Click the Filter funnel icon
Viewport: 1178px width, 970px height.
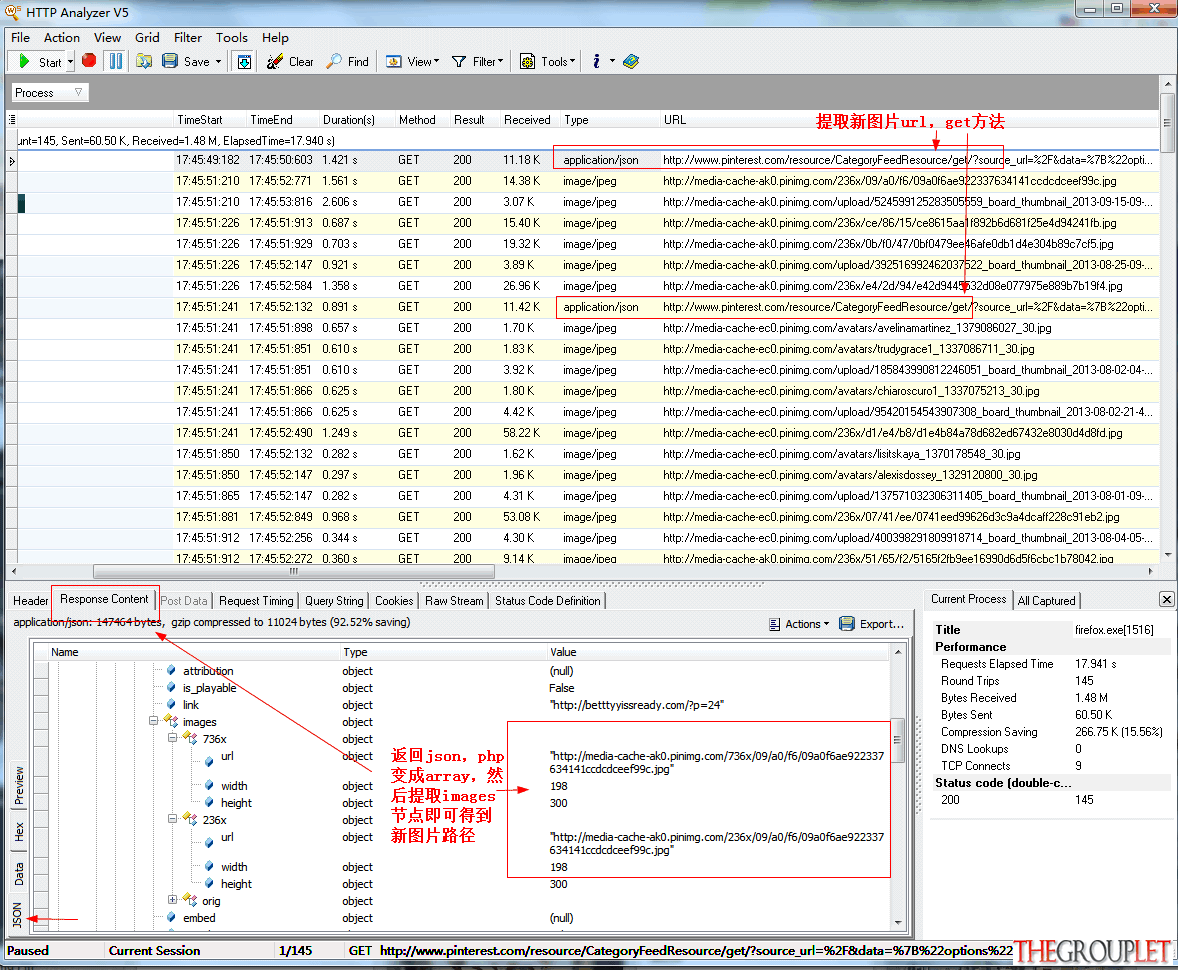(459, 62)
